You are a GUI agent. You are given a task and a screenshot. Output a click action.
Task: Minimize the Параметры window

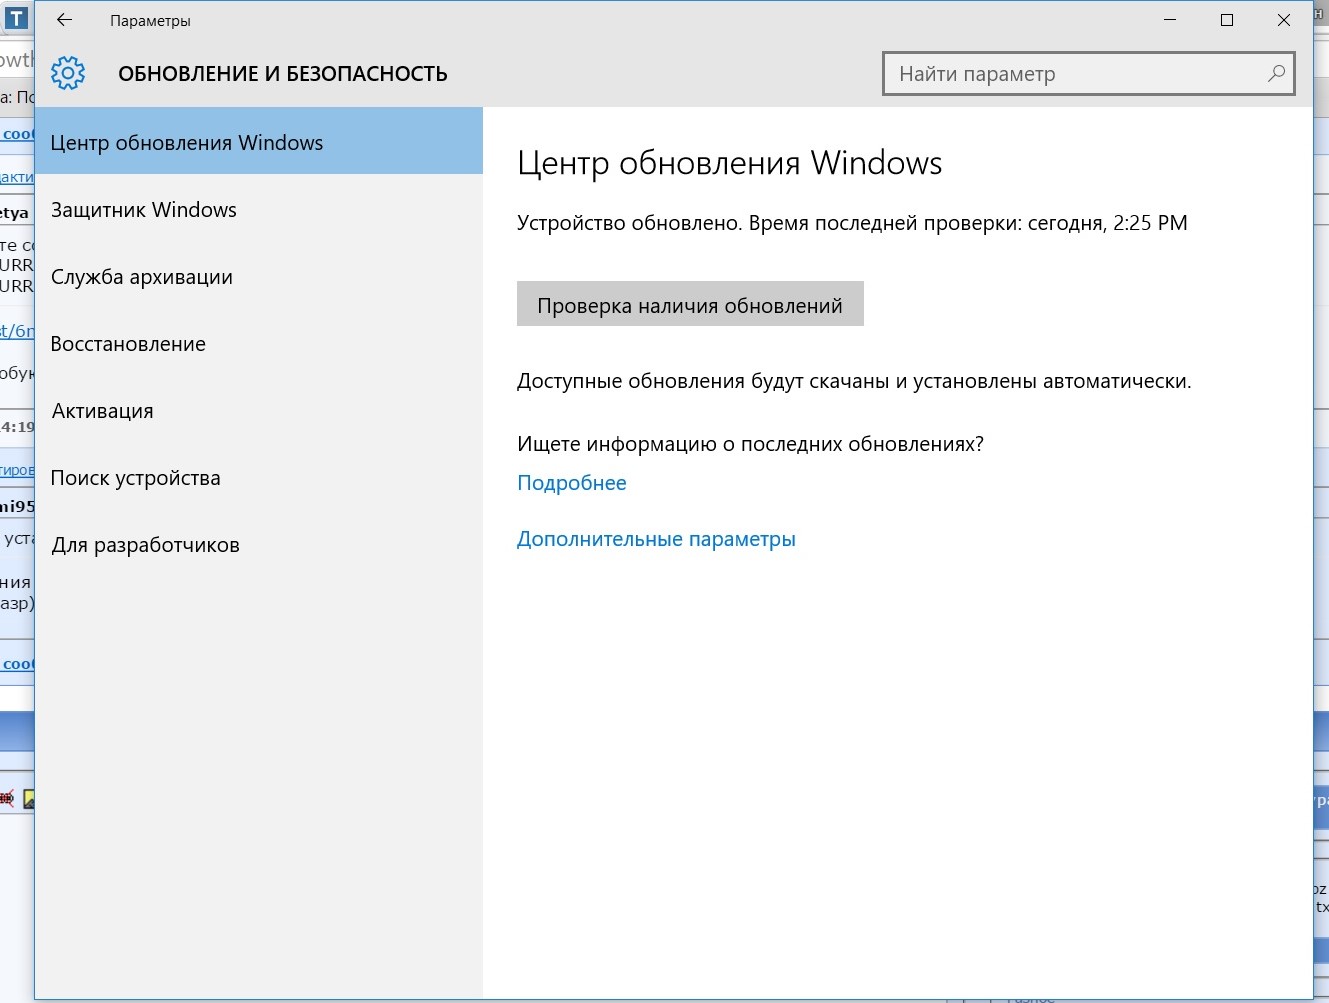click(1170, 20)
